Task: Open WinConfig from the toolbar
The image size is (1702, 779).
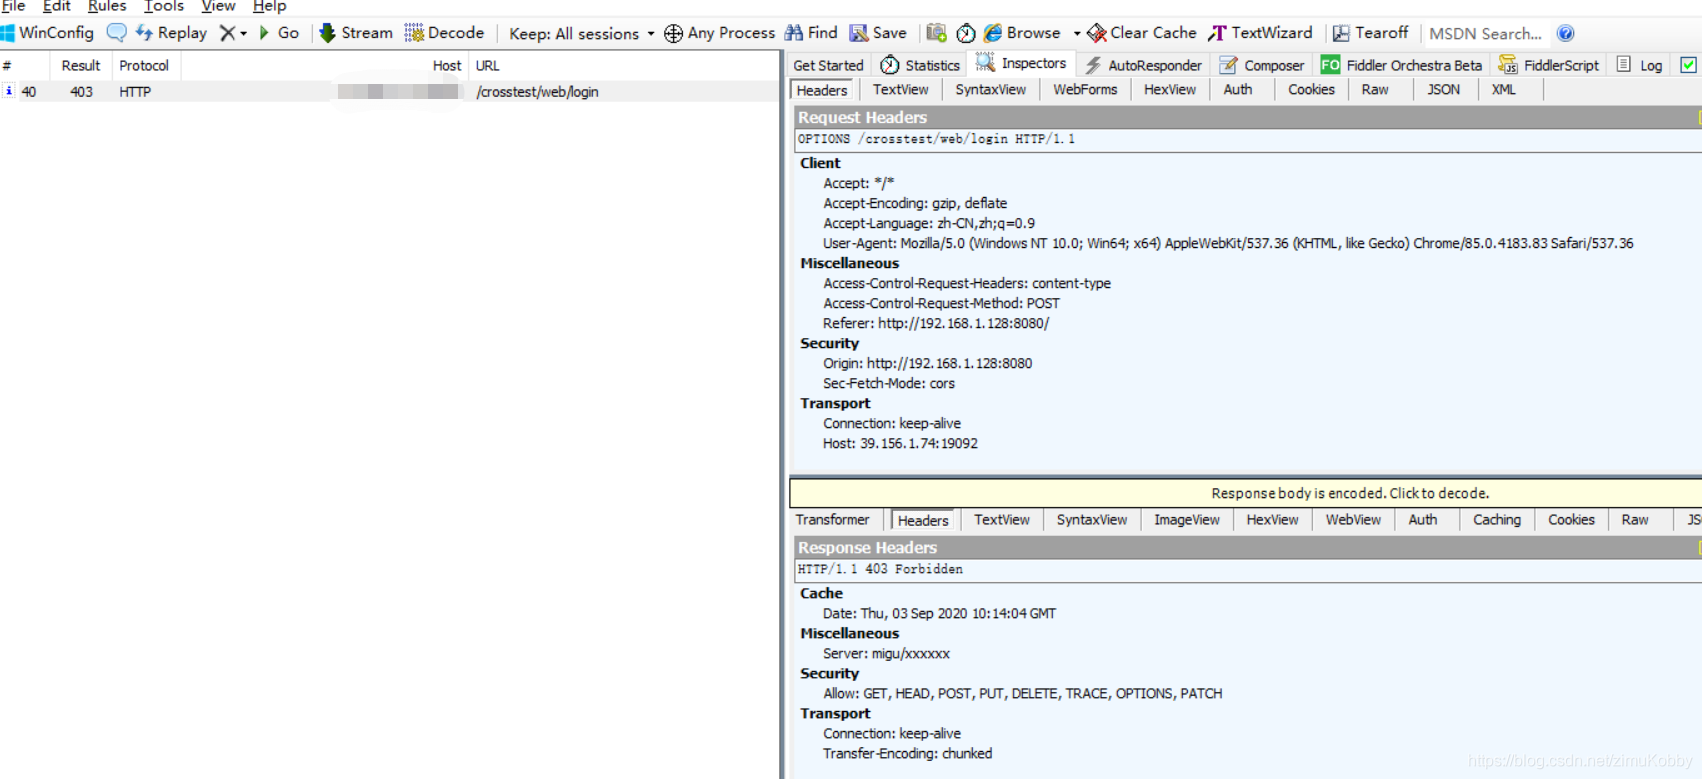Action: click(x=48, y=33)
